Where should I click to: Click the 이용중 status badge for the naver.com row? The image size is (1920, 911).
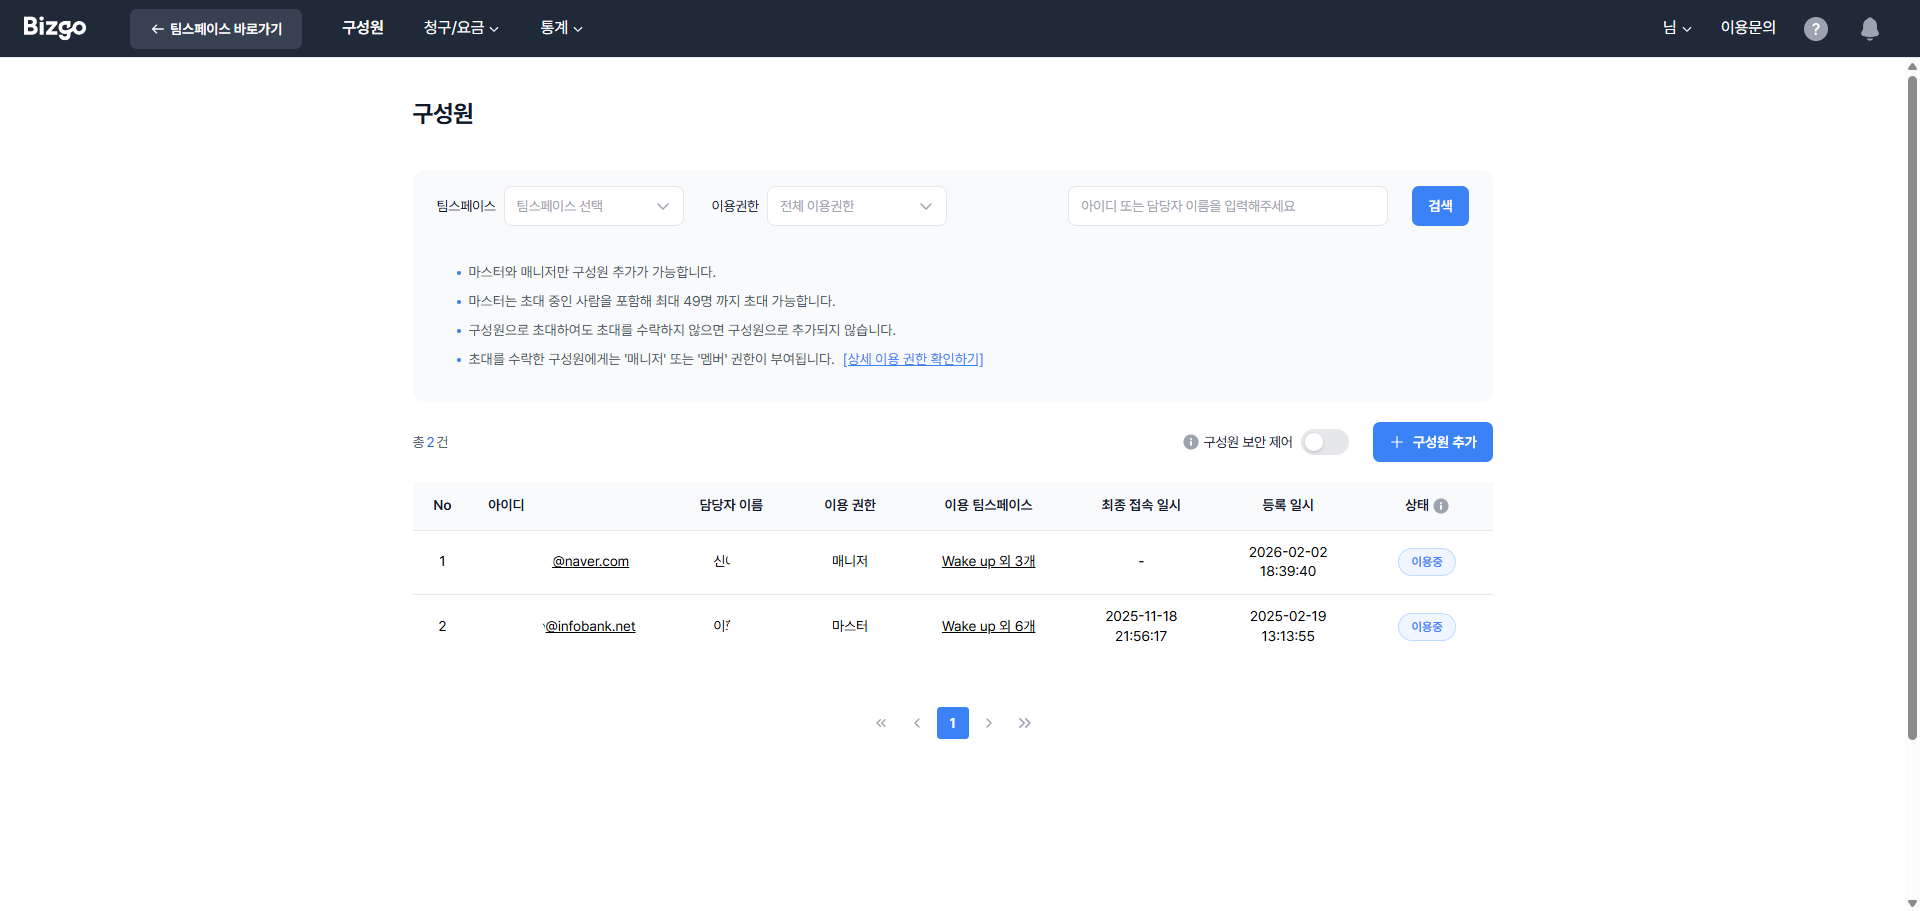coord(1426,562)
